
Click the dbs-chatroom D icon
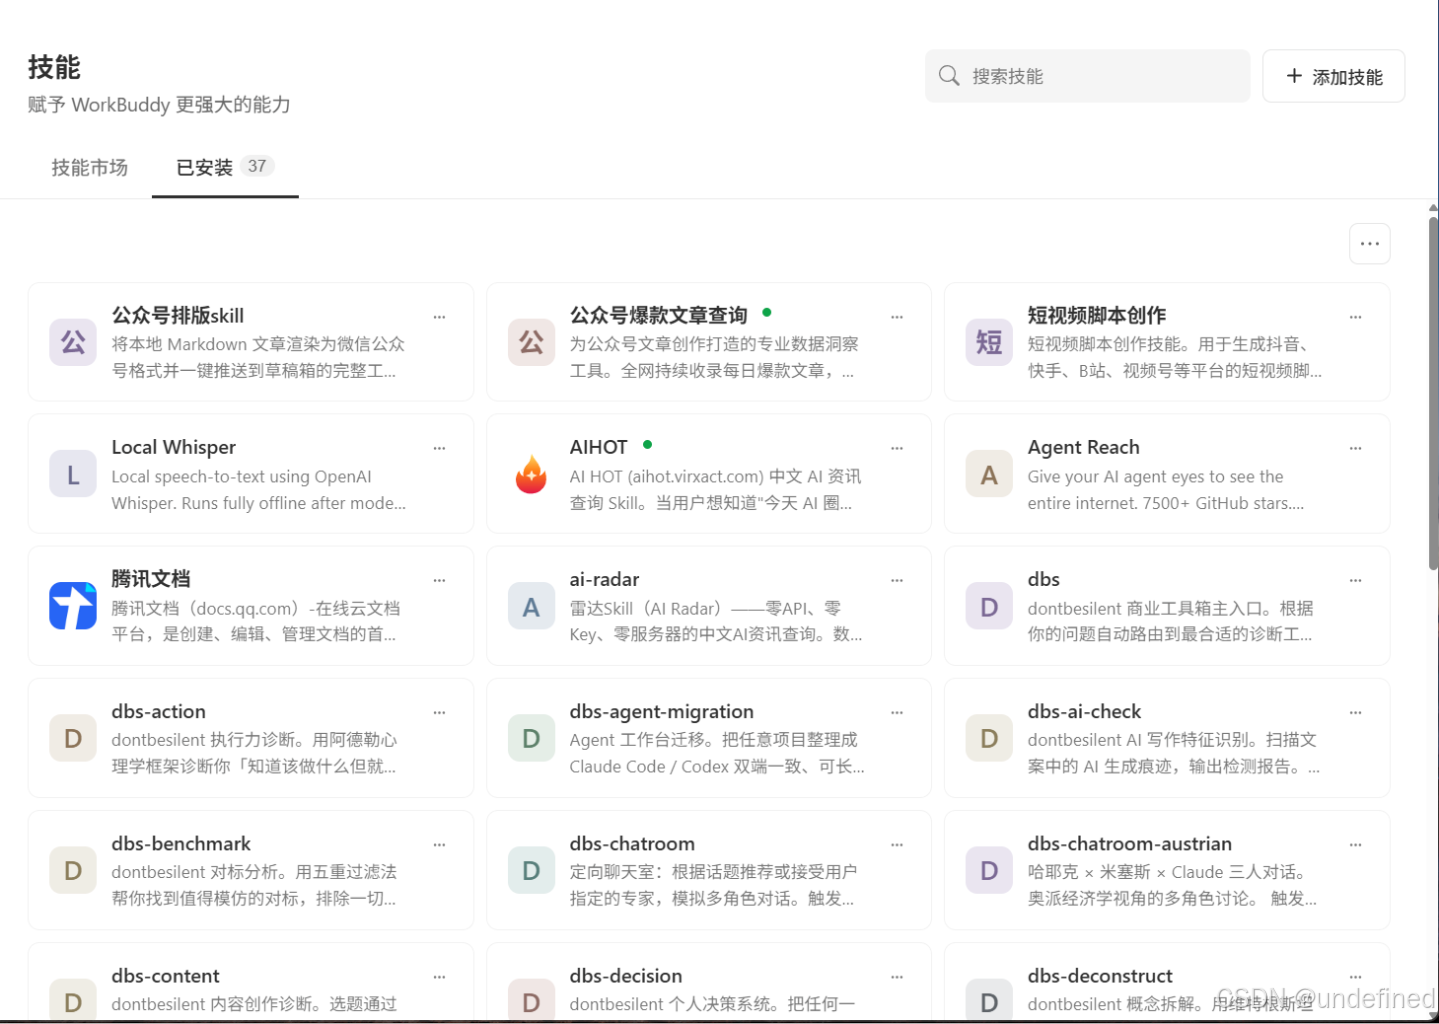pyautogui.click(x=531, y=870)
